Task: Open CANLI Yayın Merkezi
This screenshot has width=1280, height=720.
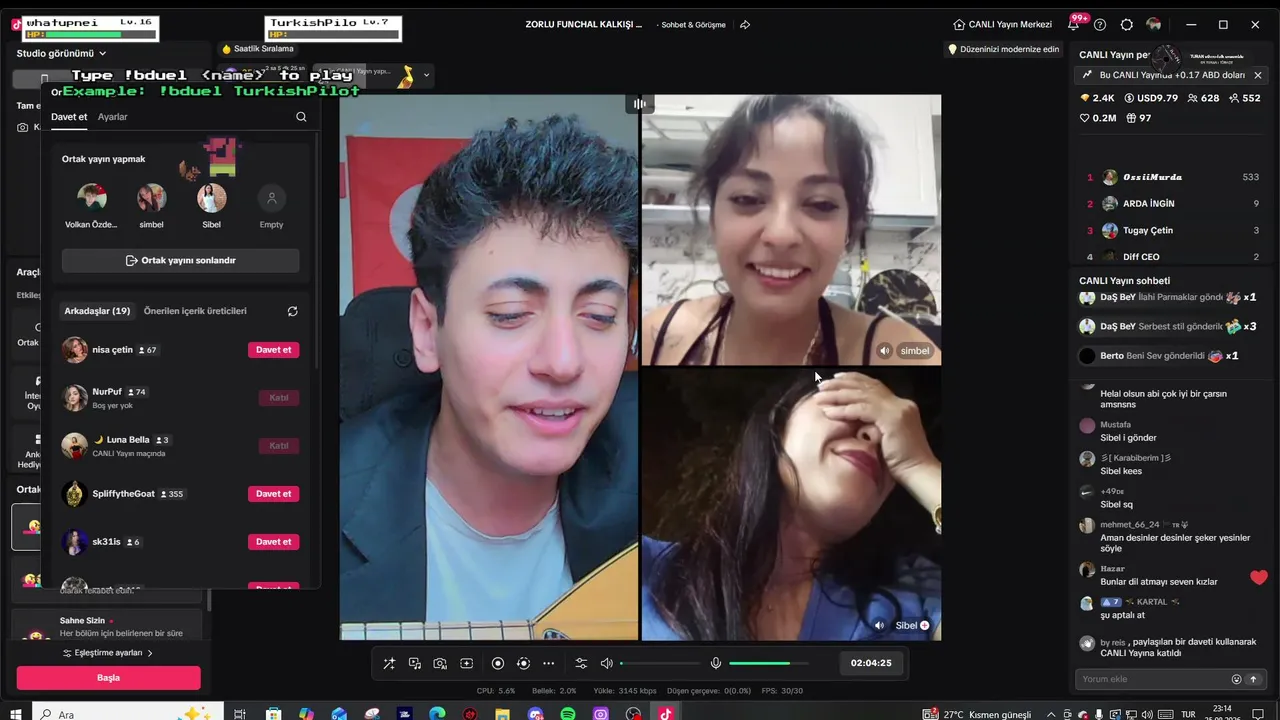Action: 1002,24
